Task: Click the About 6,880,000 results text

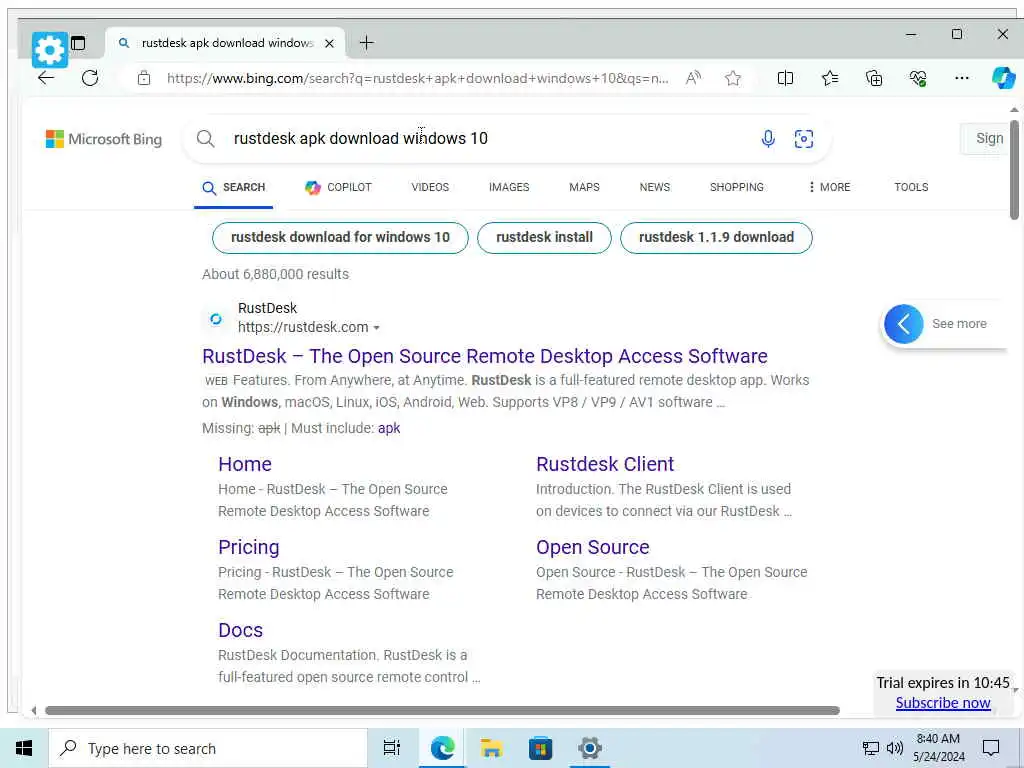Action: pyautogui.click(x=276, y=274)
